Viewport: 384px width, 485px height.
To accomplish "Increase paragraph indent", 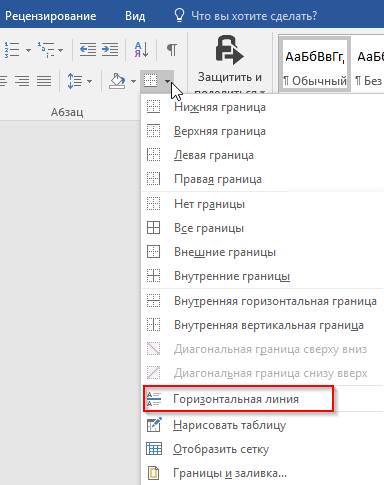I will pyautogui.click(x=110, y=50).
